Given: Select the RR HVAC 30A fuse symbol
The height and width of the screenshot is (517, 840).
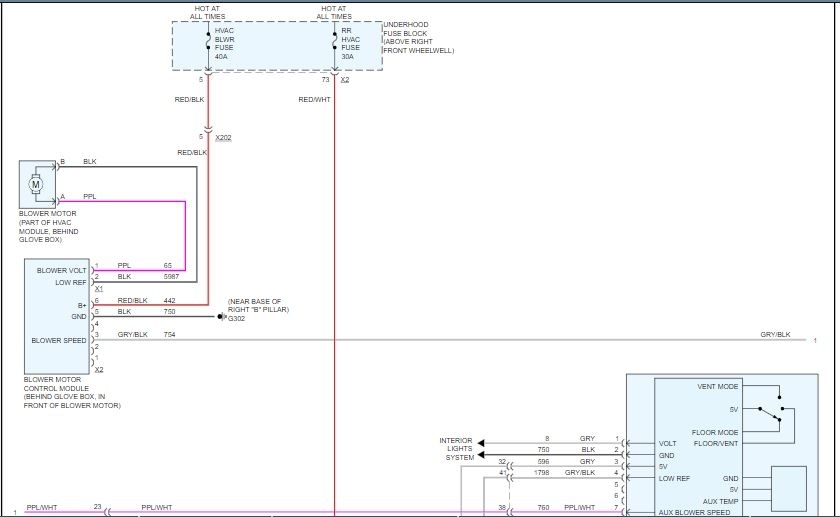Looking at the screenshot, I should pos(334,45).
